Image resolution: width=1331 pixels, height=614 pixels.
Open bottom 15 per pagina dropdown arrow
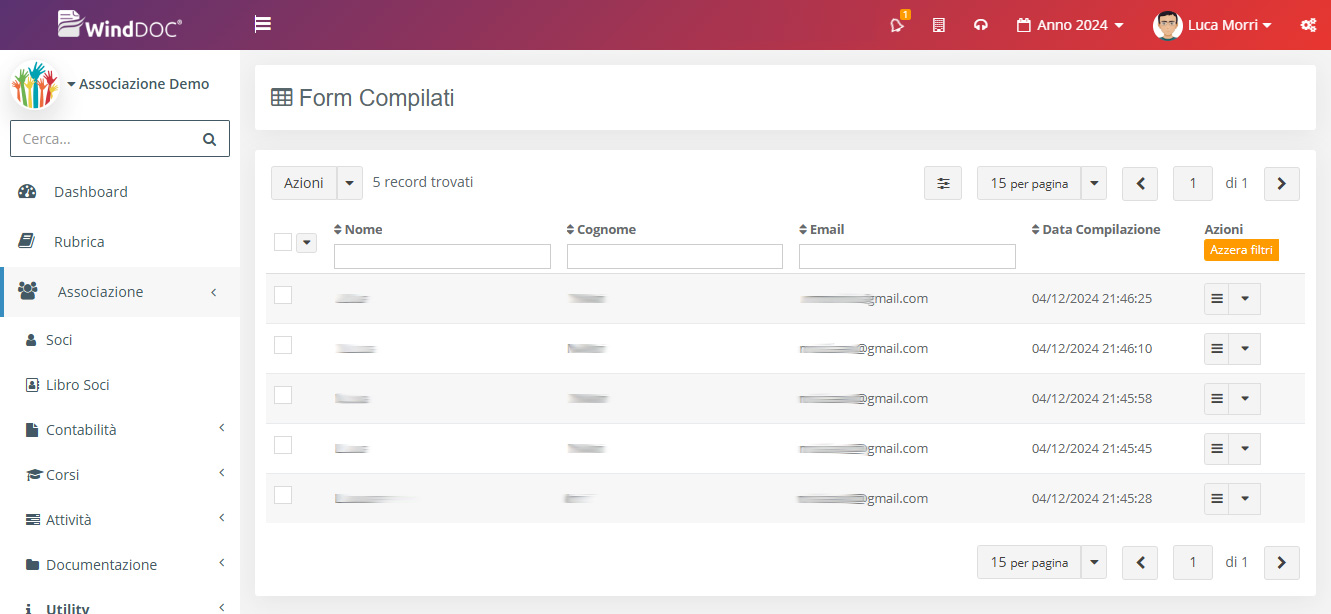[x=1094, y=562]
